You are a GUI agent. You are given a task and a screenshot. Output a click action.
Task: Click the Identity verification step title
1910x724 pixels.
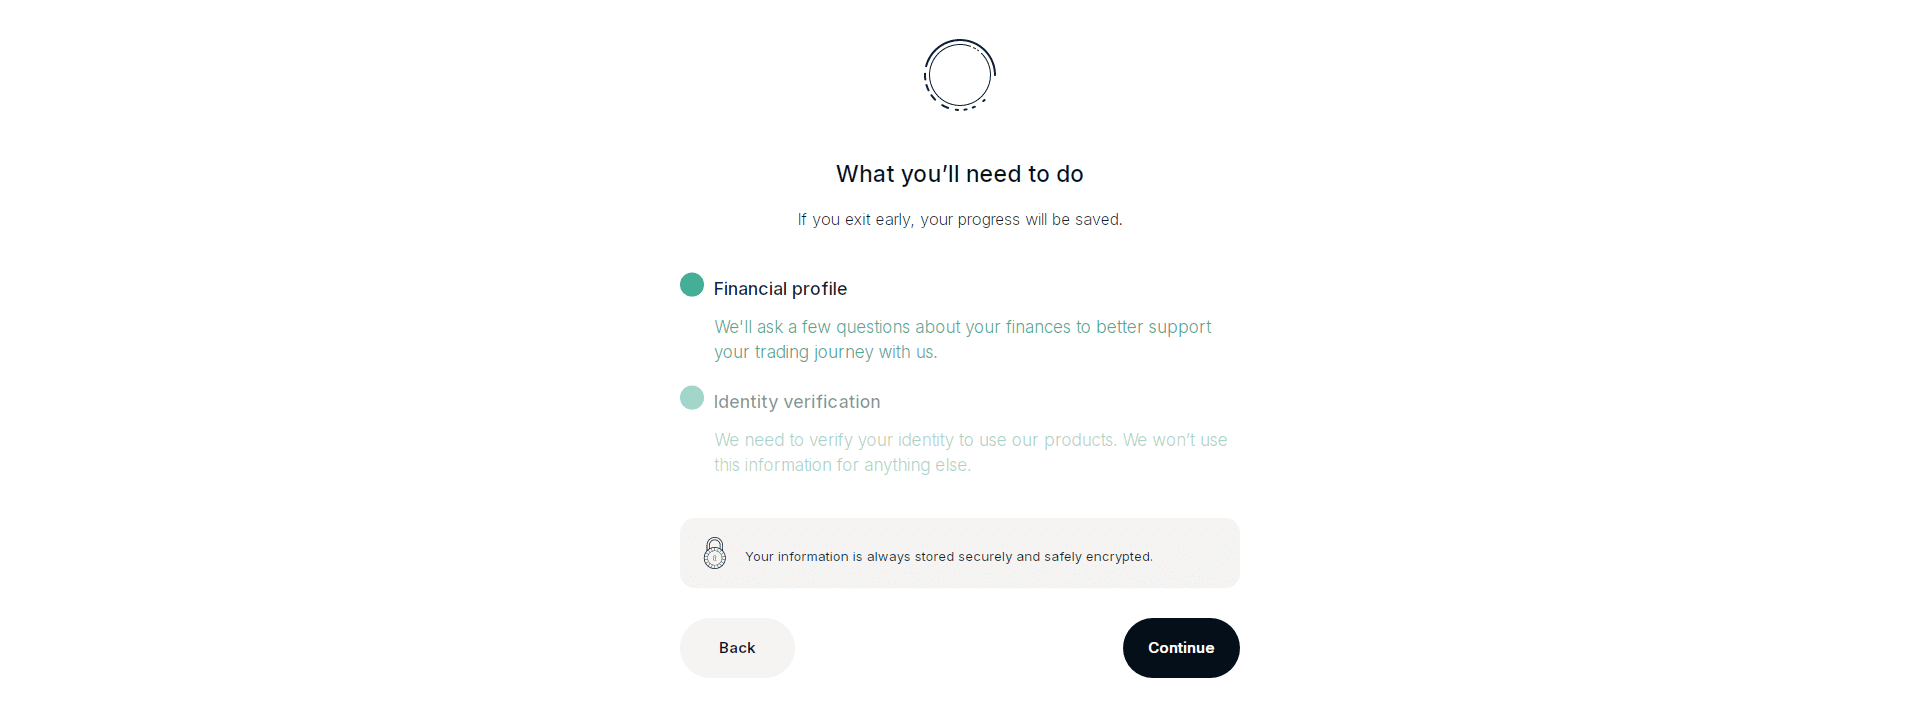coord(797,402)
